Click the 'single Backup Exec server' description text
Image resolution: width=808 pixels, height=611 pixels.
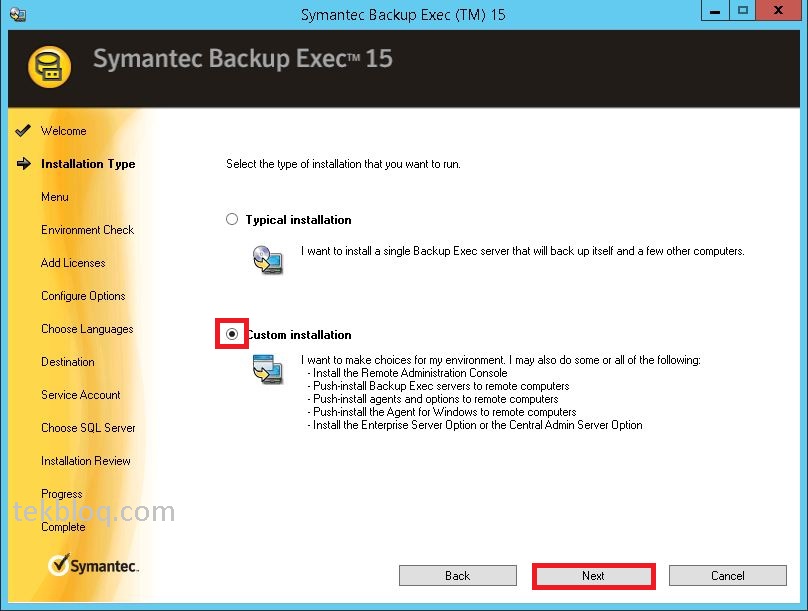(523, 251)
